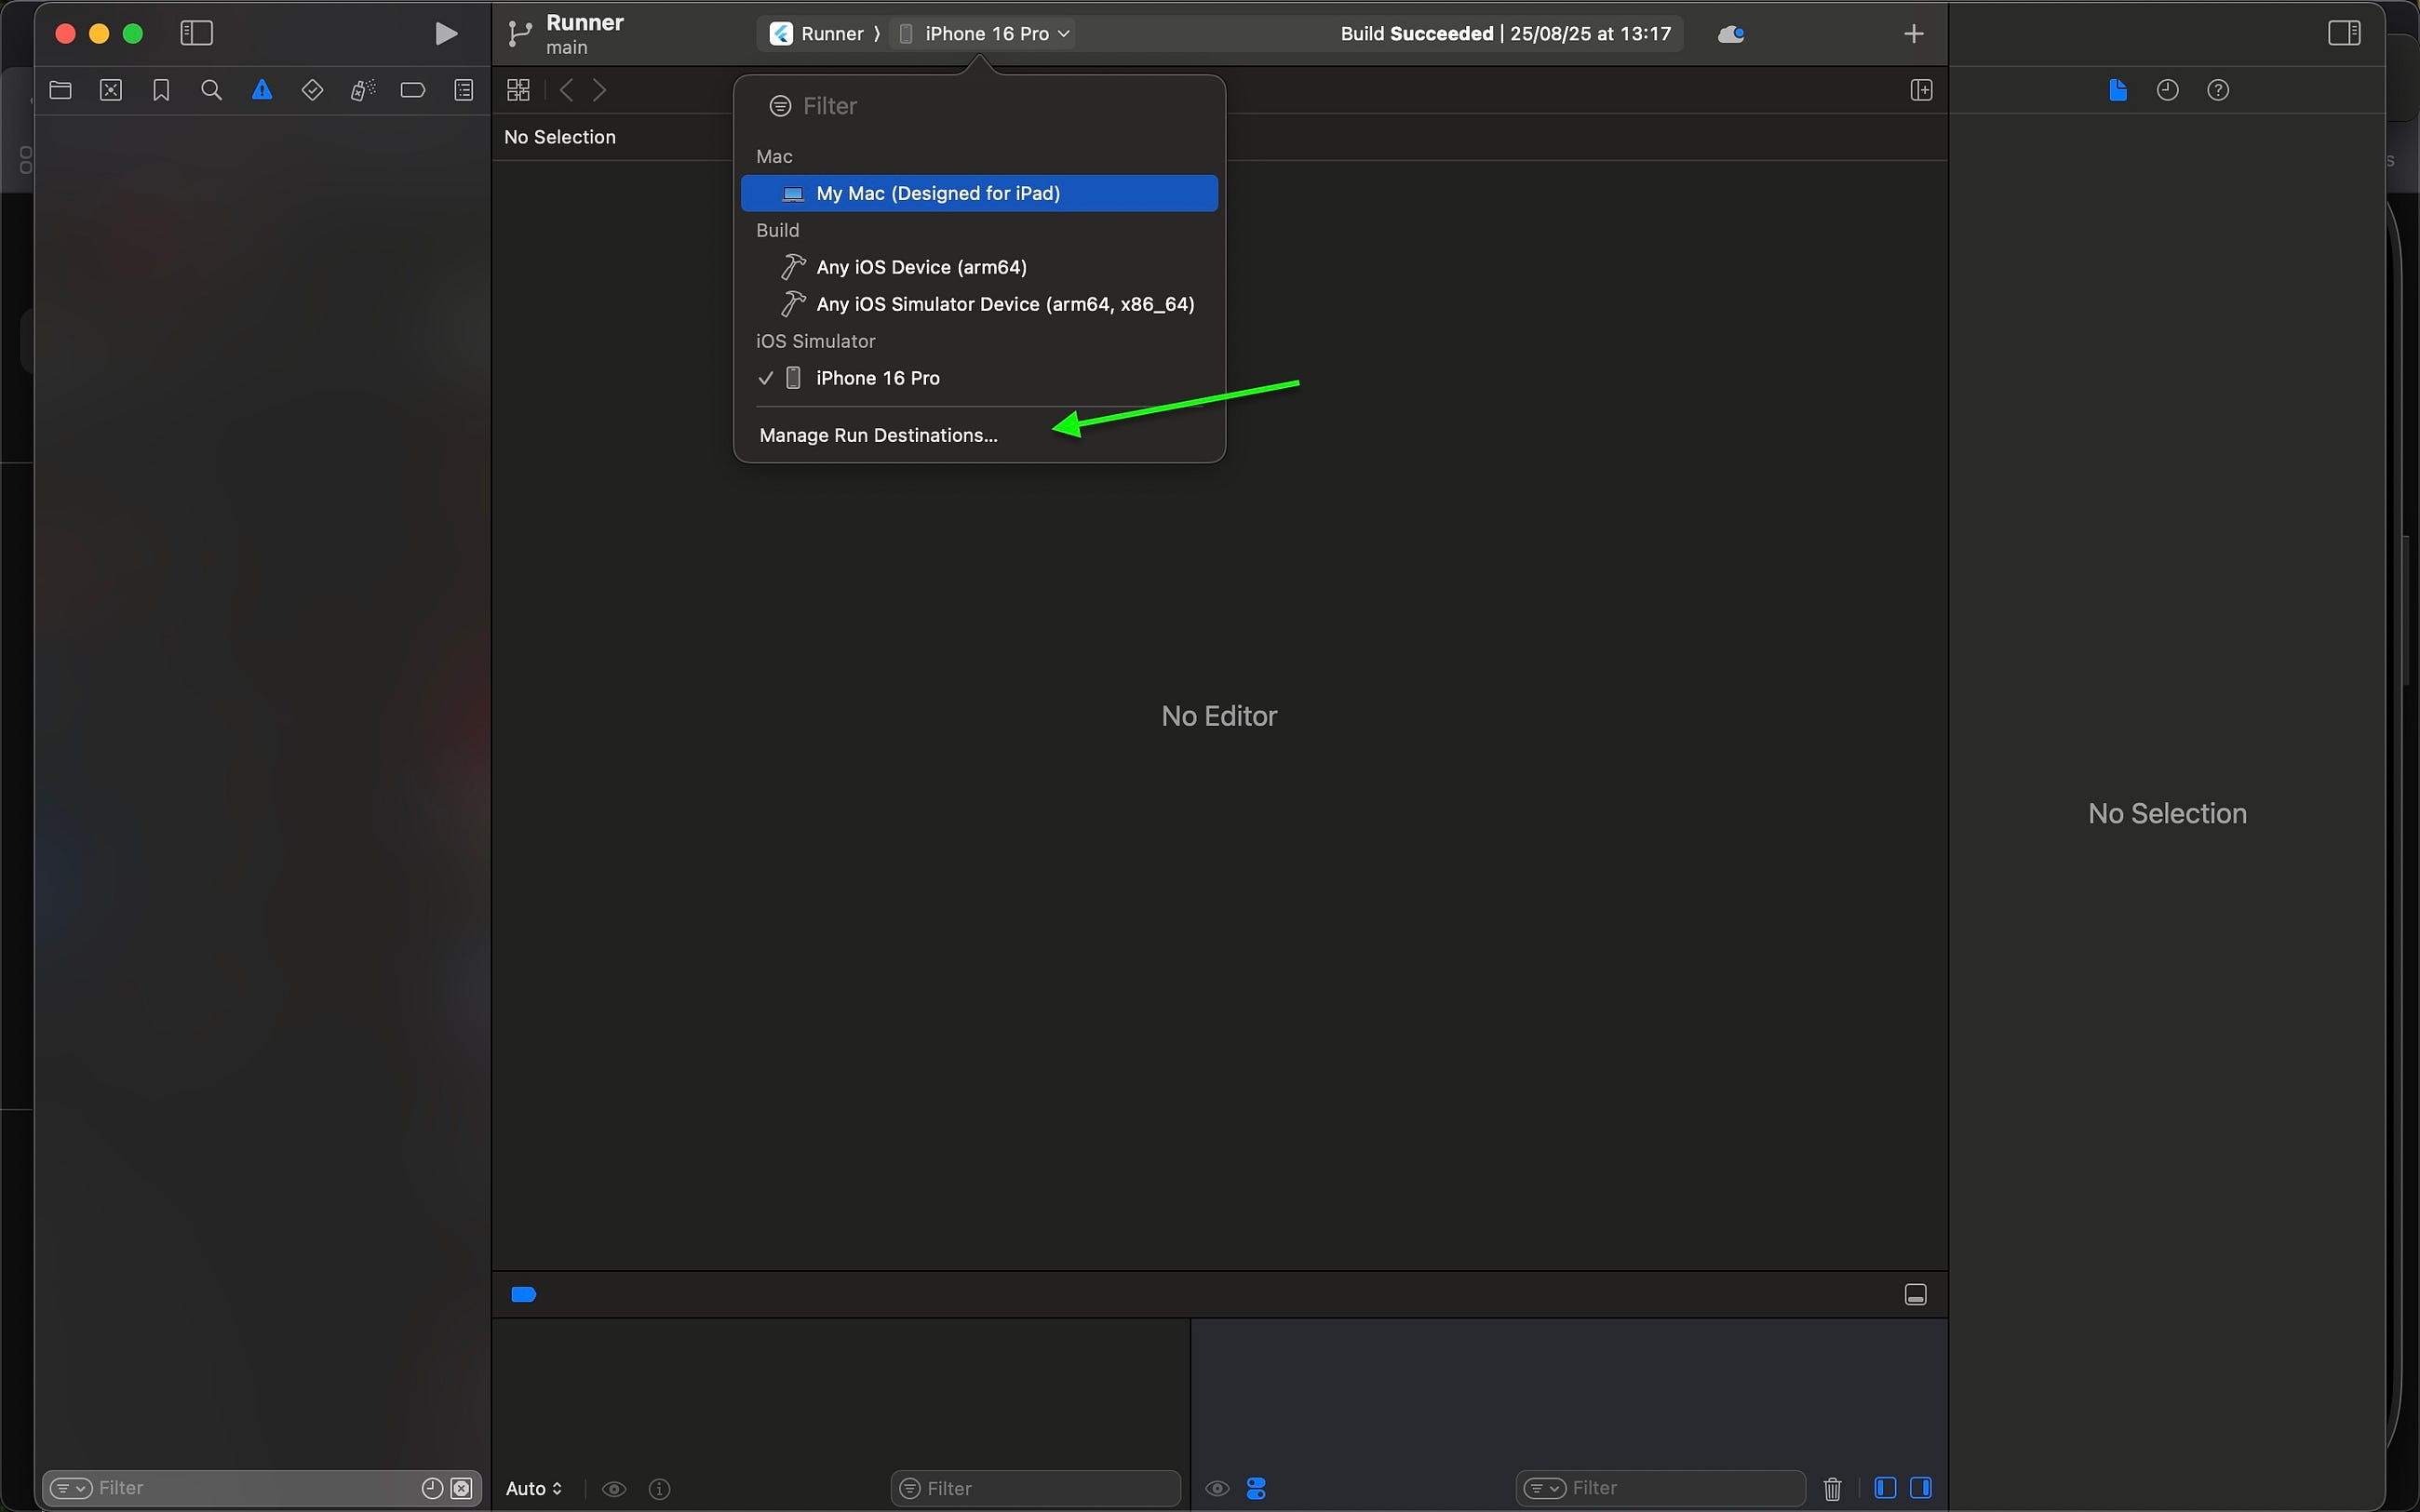Open the iPhone 16 Pro destination dropdown
The height and width of the screenshot is (1512, 2420).
point(984,34)
